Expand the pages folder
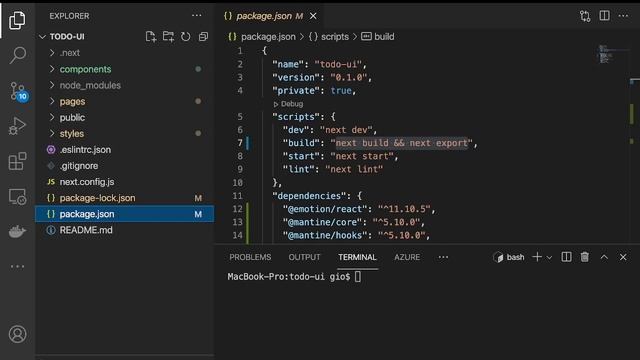The image size is (640, 360). coord(124,101)
